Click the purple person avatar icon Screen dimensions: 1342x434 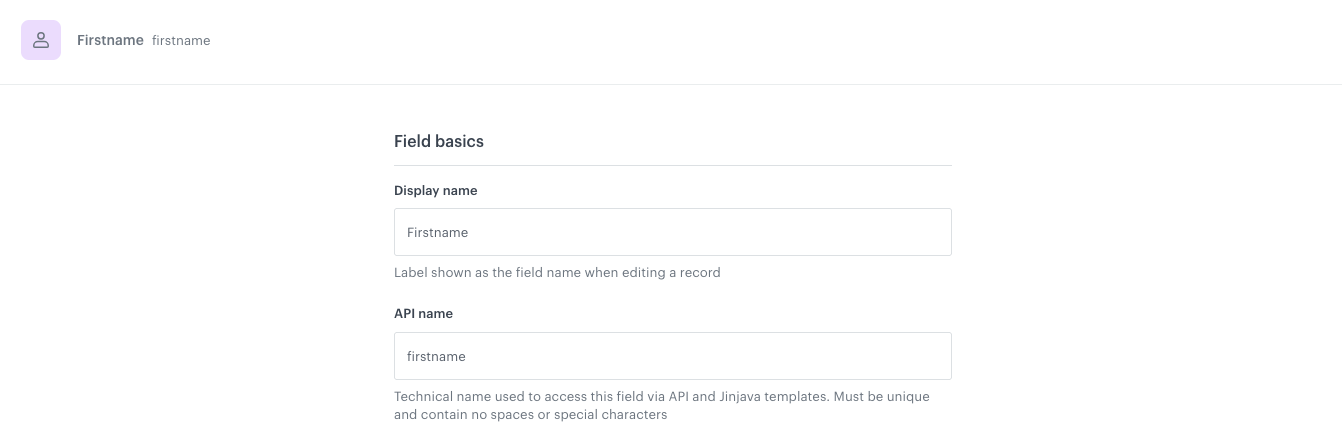click(x=41, y=40)
